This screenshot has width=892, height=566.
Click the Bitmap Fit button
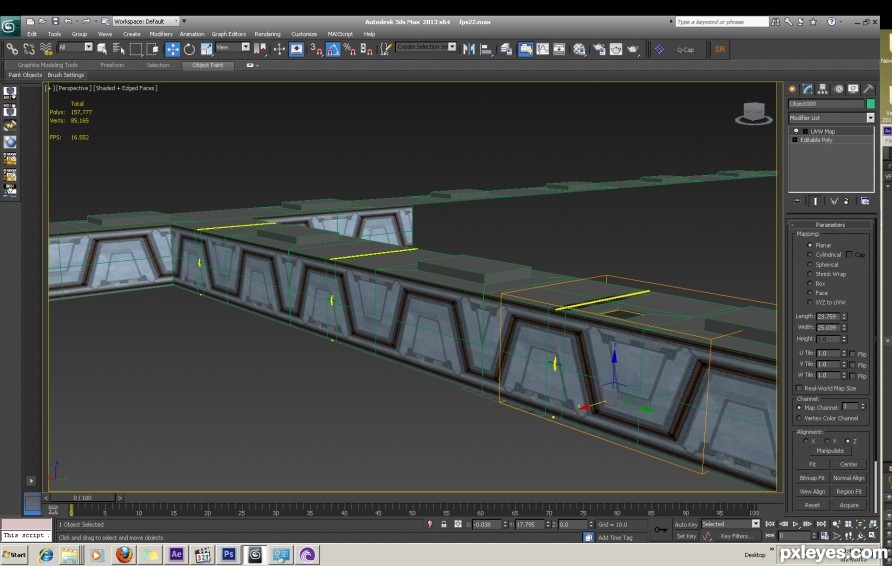point(812,478)
